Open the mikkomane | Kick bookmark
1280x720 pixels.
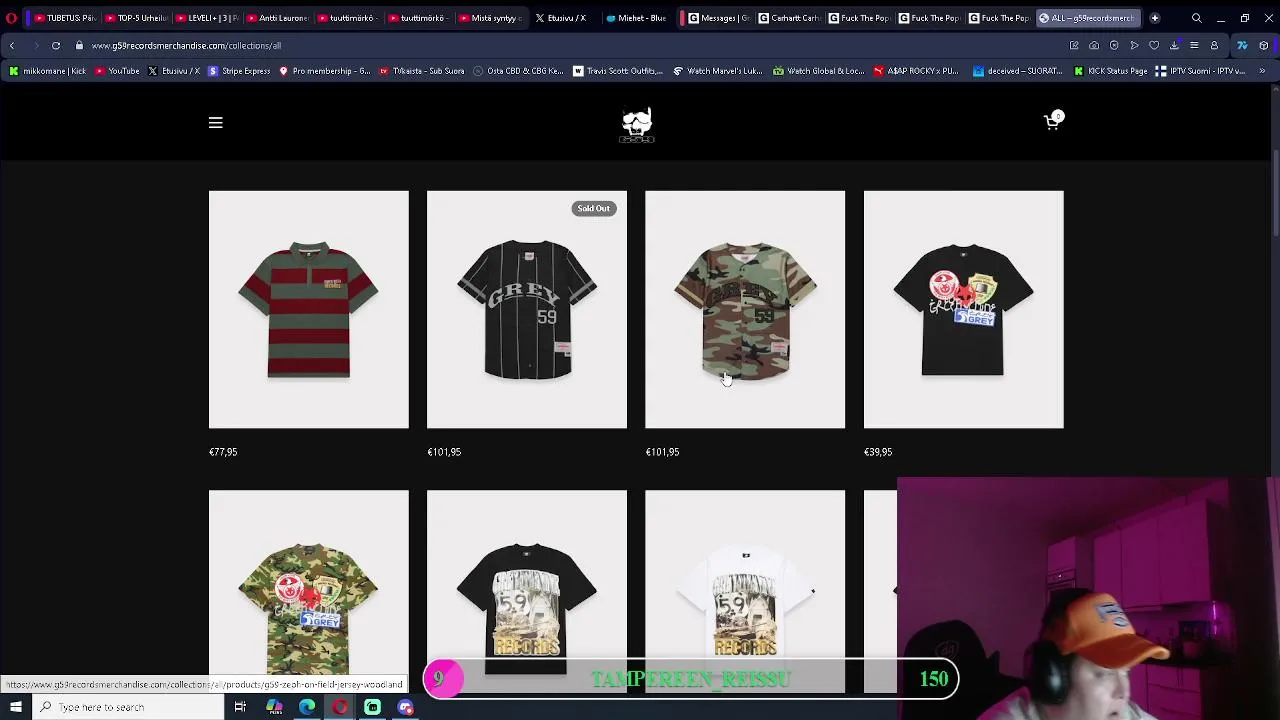(47, 71)
